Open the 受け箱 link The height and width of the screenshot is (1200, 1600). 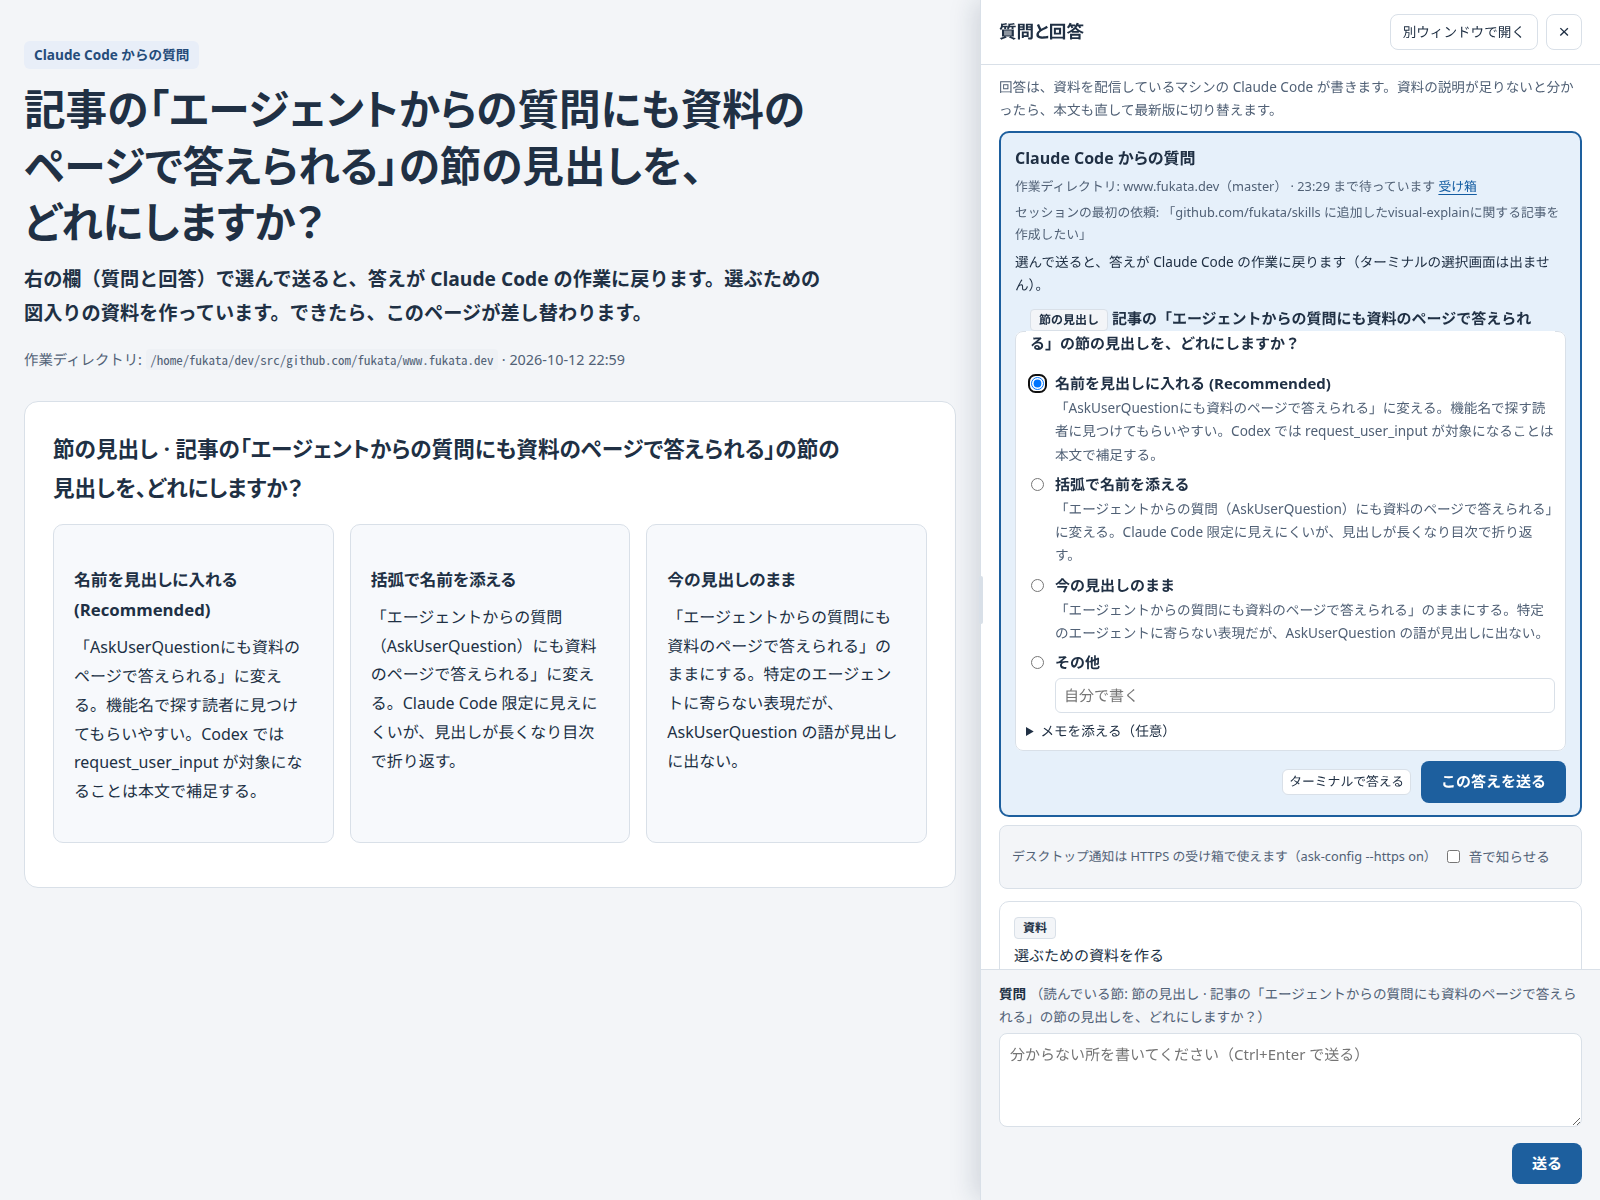click(1457, 186)
